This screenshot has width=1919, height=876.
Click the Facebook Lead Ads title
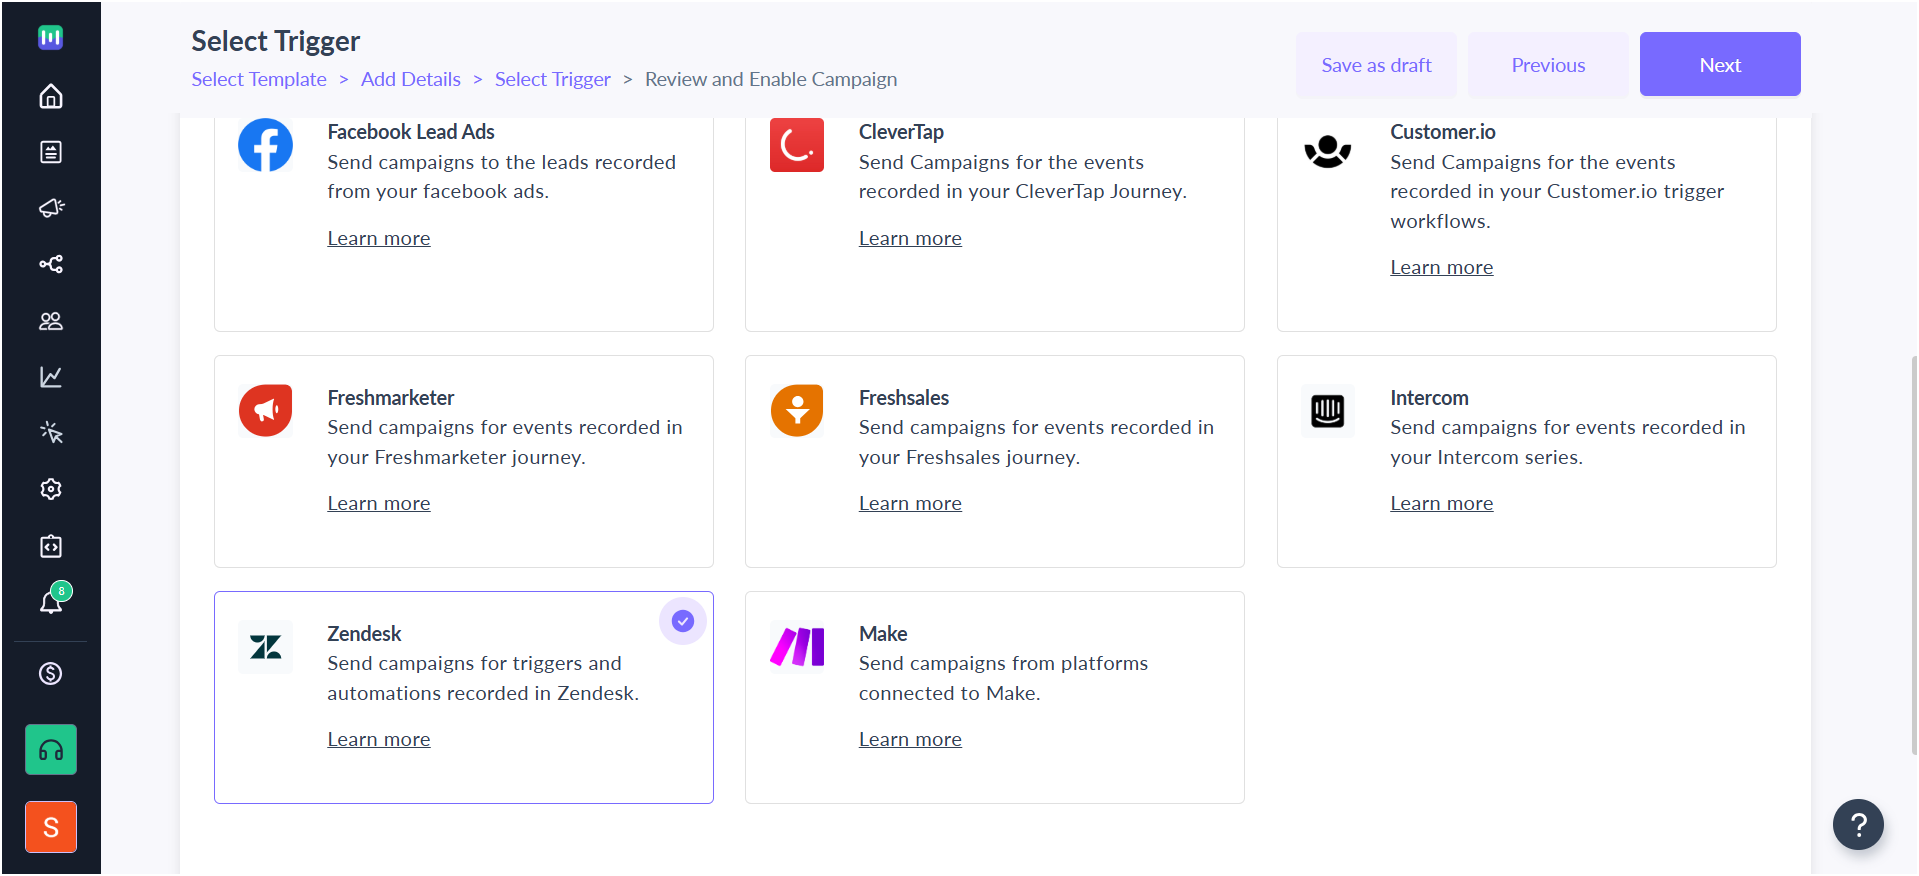click(411, 132)
